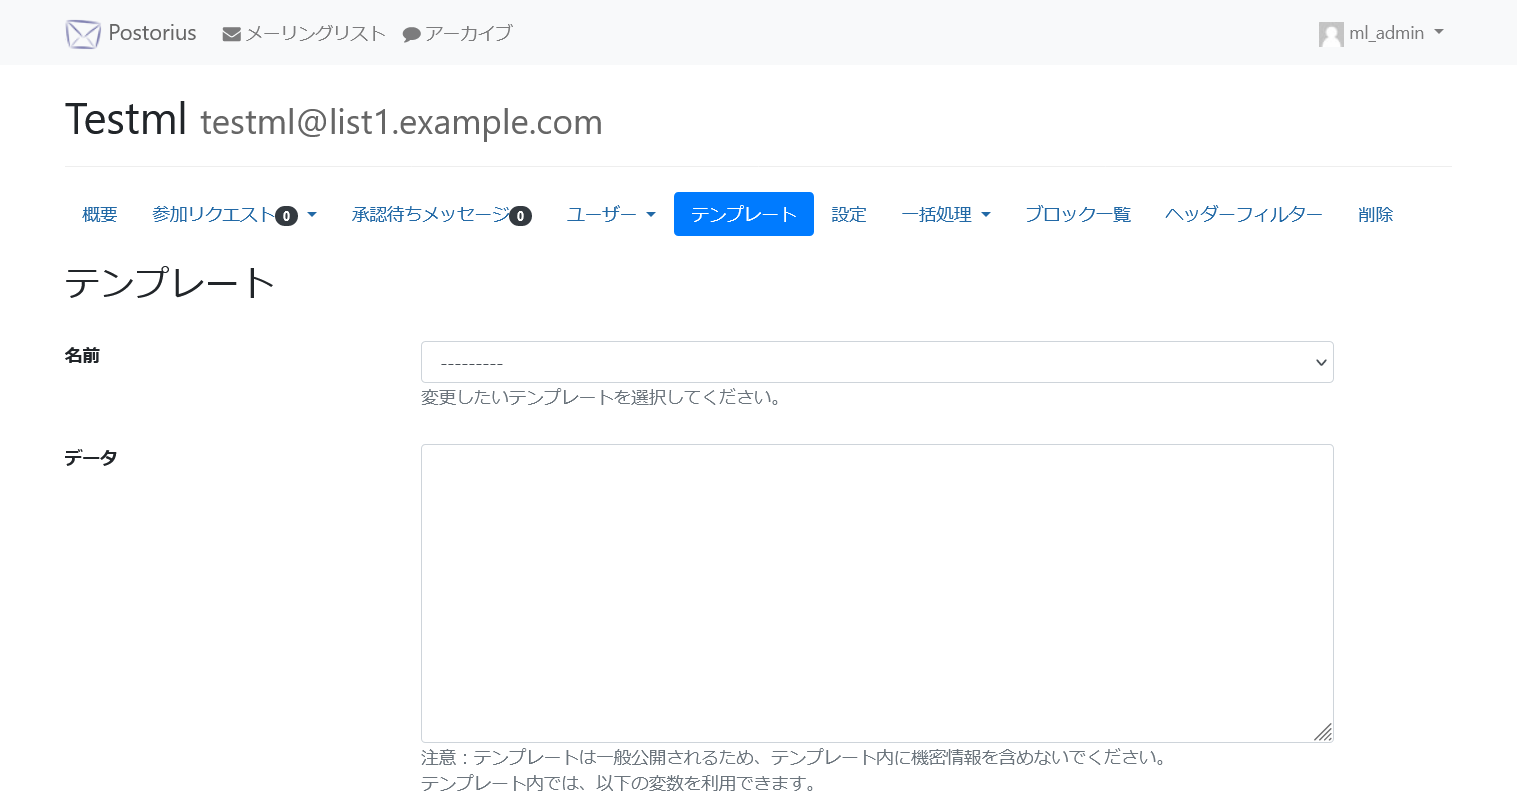Image resolution: width=1517 pixels, height=798 pixels.
Task: Expand the ml_admin account dropdown
Action: pyautogui.click(x=1382, y=33)
